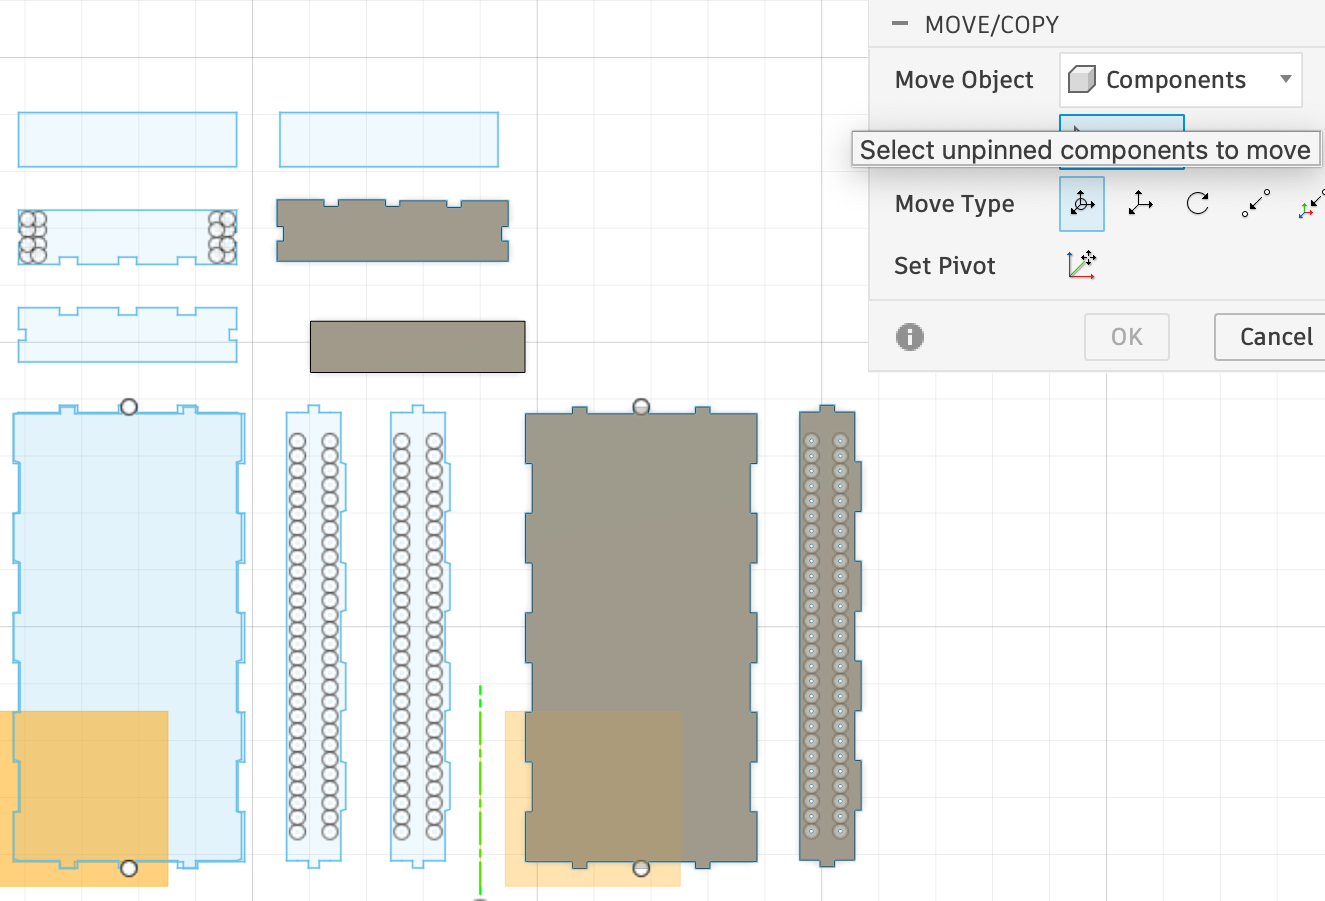Cancel the Move/Copy operation
This screenshot has width=1325, height=901.
1277,337
